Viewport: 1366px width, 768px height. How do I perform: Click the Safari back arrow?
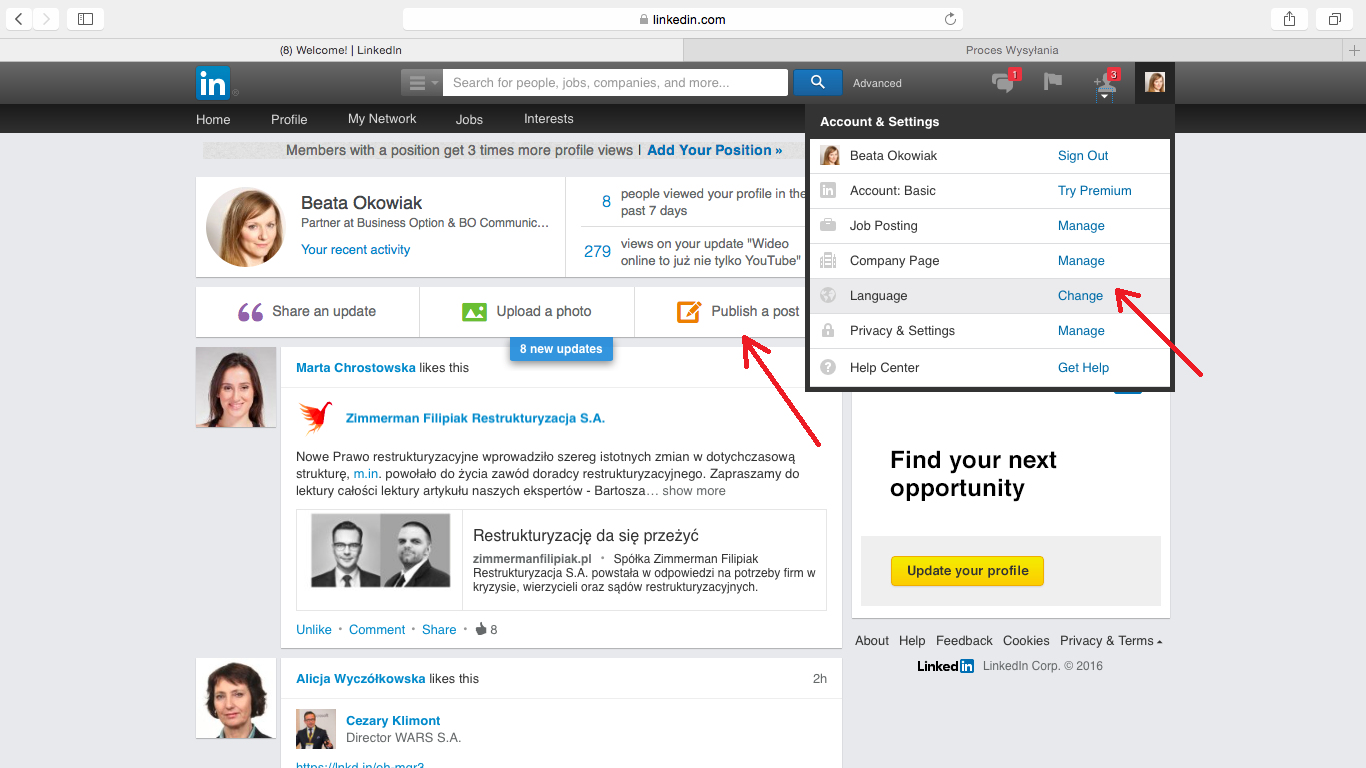18,19
